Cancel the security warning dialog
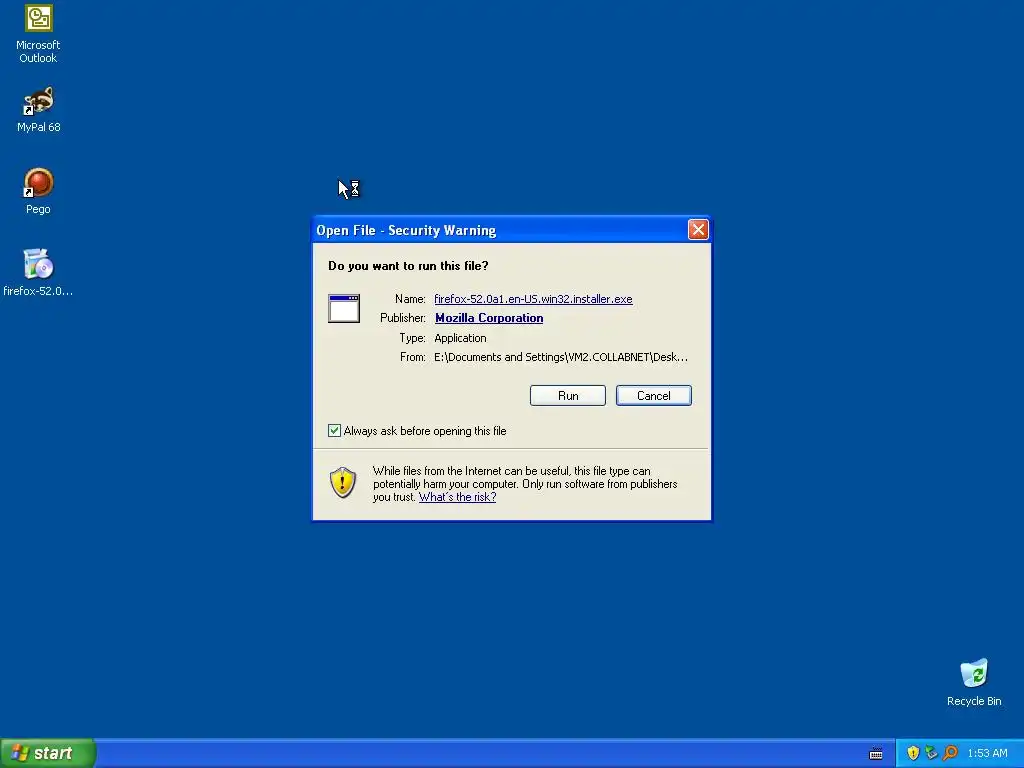This screenshot has width=1024, height=768. coord(654,396)
